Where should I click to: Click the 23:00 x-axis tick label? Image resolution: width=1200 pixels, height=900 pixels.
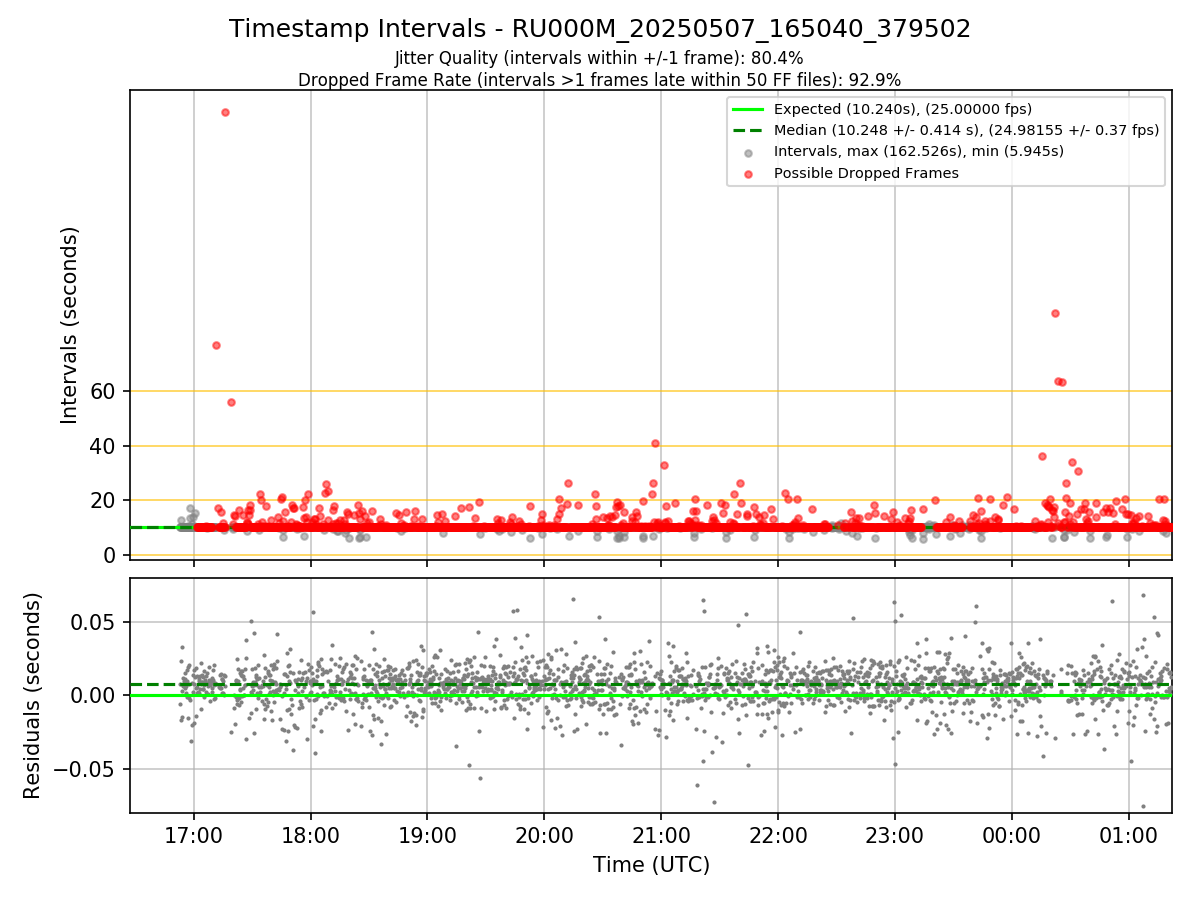pyautogui.click(x=895, y=835)
